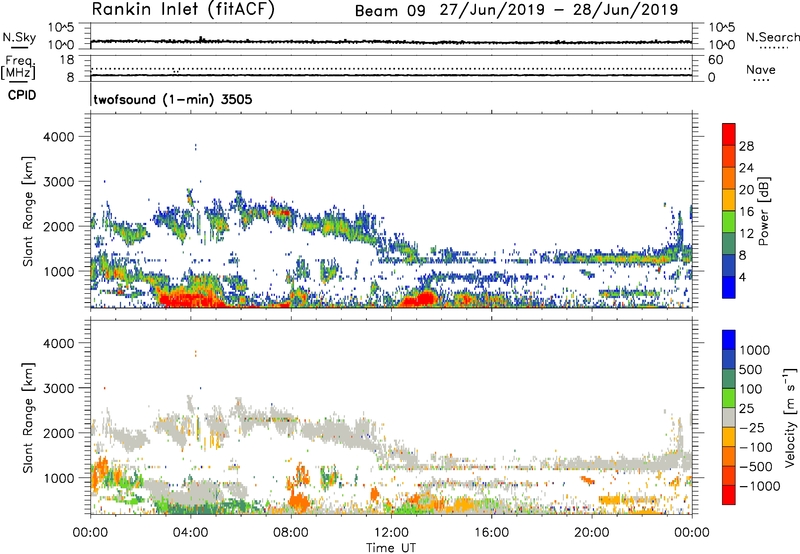The height and width of the screenshot is (554, 800).
Task: Click the Nave legend label
Action: pyautogui.click(x=761, y=70)
